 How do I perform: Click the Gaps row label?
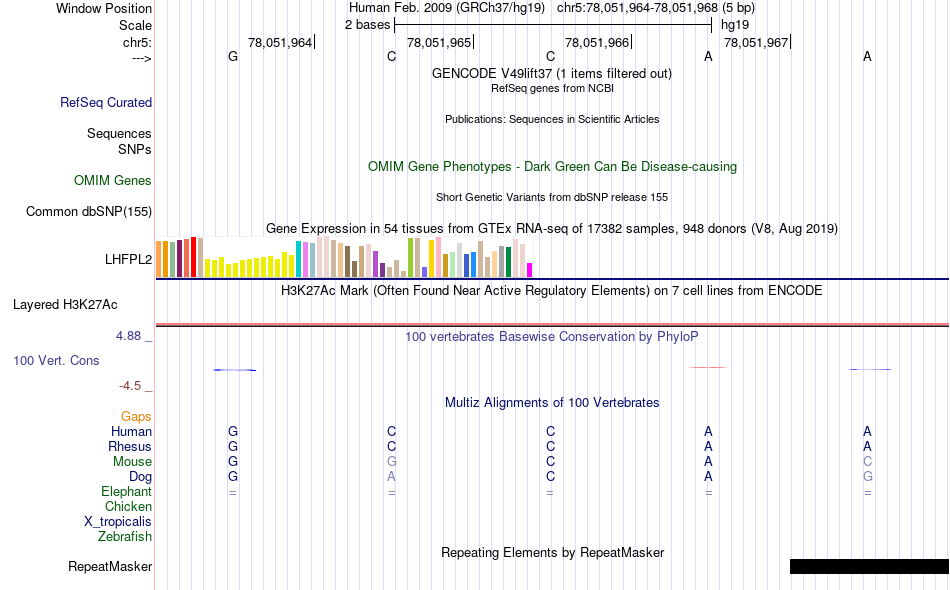[x=136, y=416]
